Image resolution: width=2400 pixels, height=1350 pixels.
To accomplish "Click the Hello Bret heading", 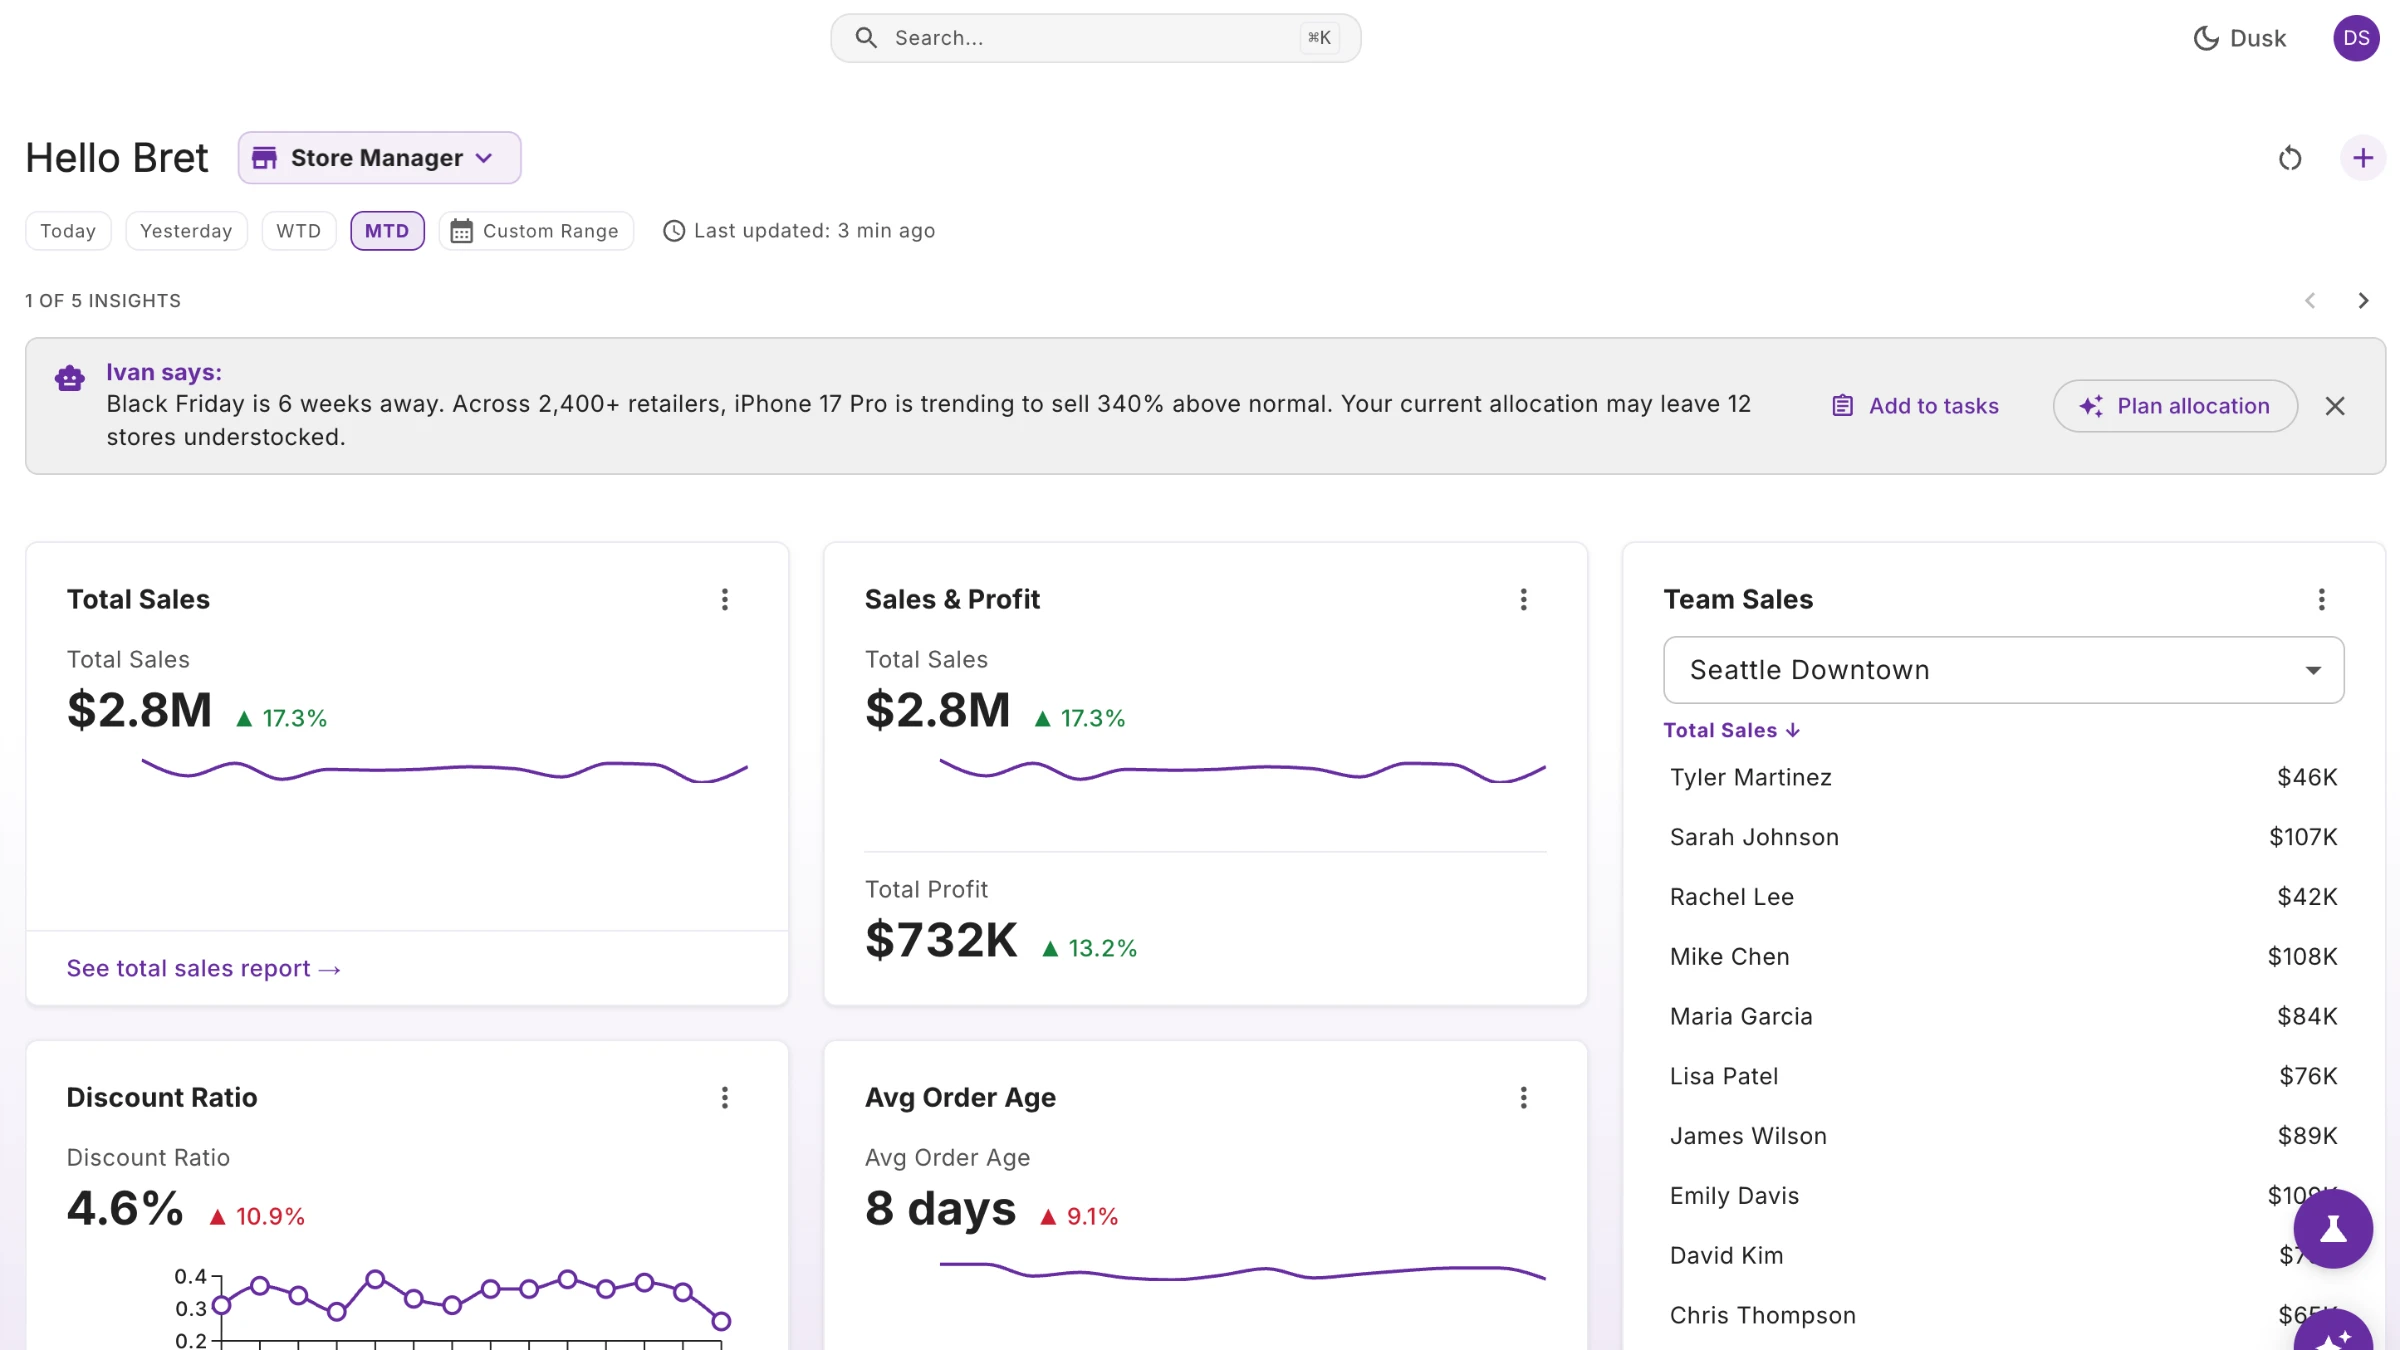I will [x=117, y=158].
